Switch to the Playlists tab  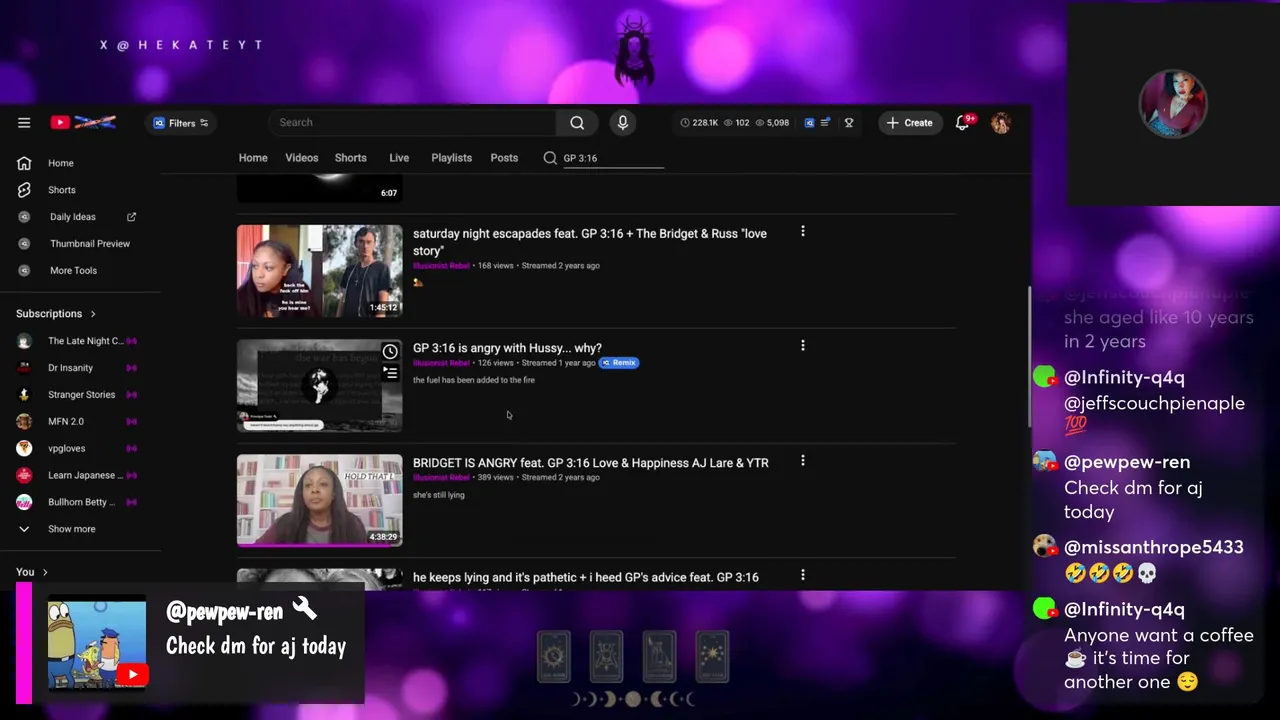click(451, 158)
